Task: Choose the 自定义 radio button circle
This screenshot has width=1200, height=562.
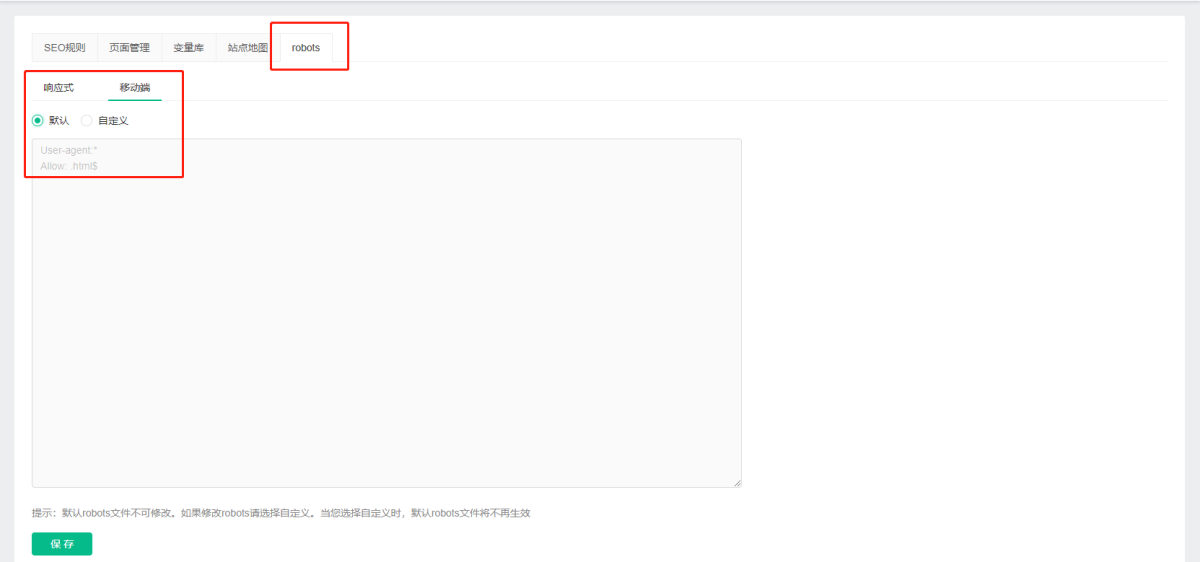Action: pyautogui.click(x=87, y=121)
